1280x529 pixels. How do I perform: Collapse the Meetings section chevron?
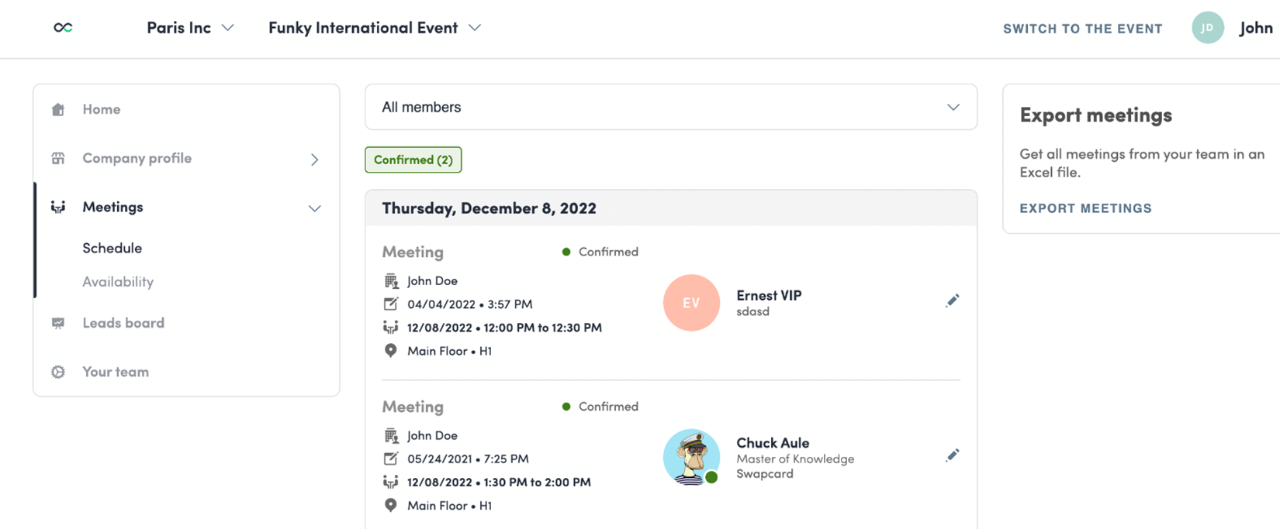click(x=315, y=208)
